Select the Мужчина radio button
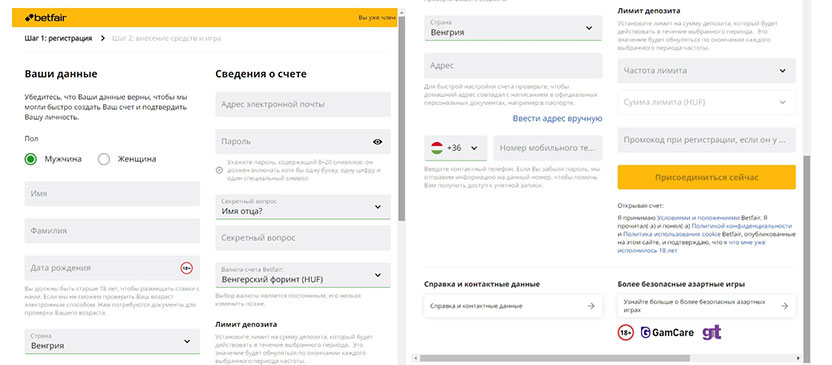 tap(31, 159)
